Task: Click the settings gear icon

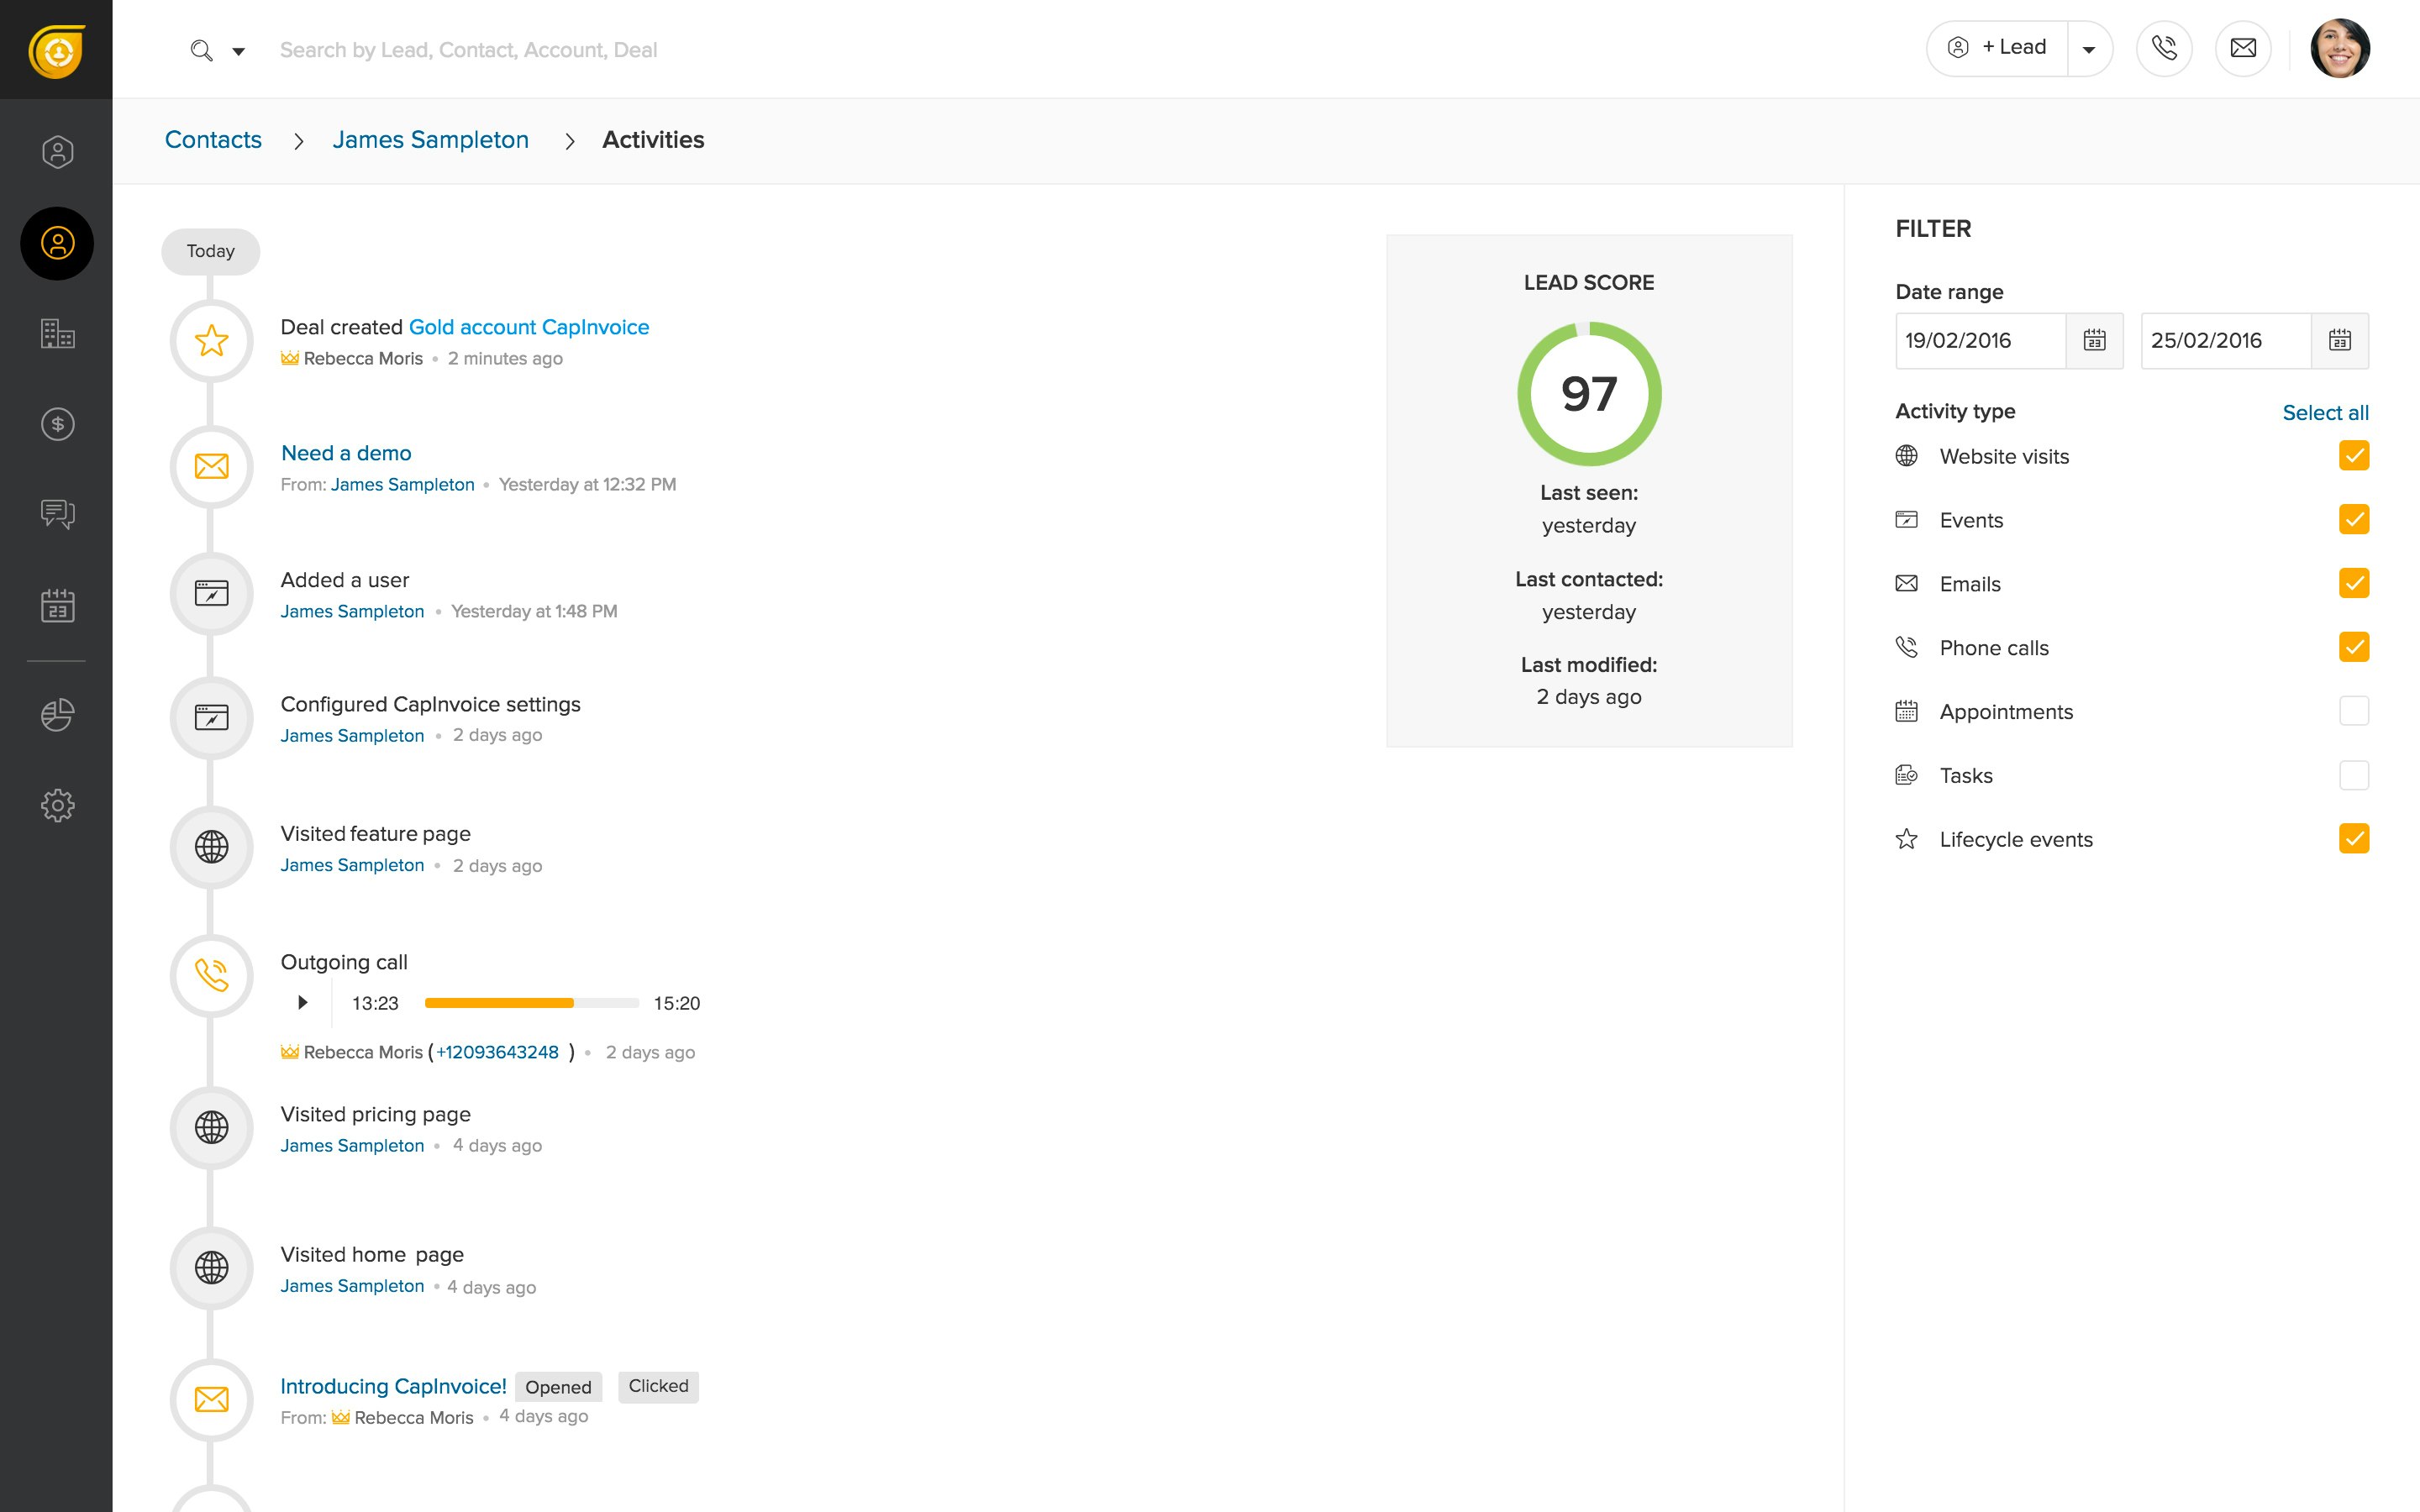Action: 55,805
